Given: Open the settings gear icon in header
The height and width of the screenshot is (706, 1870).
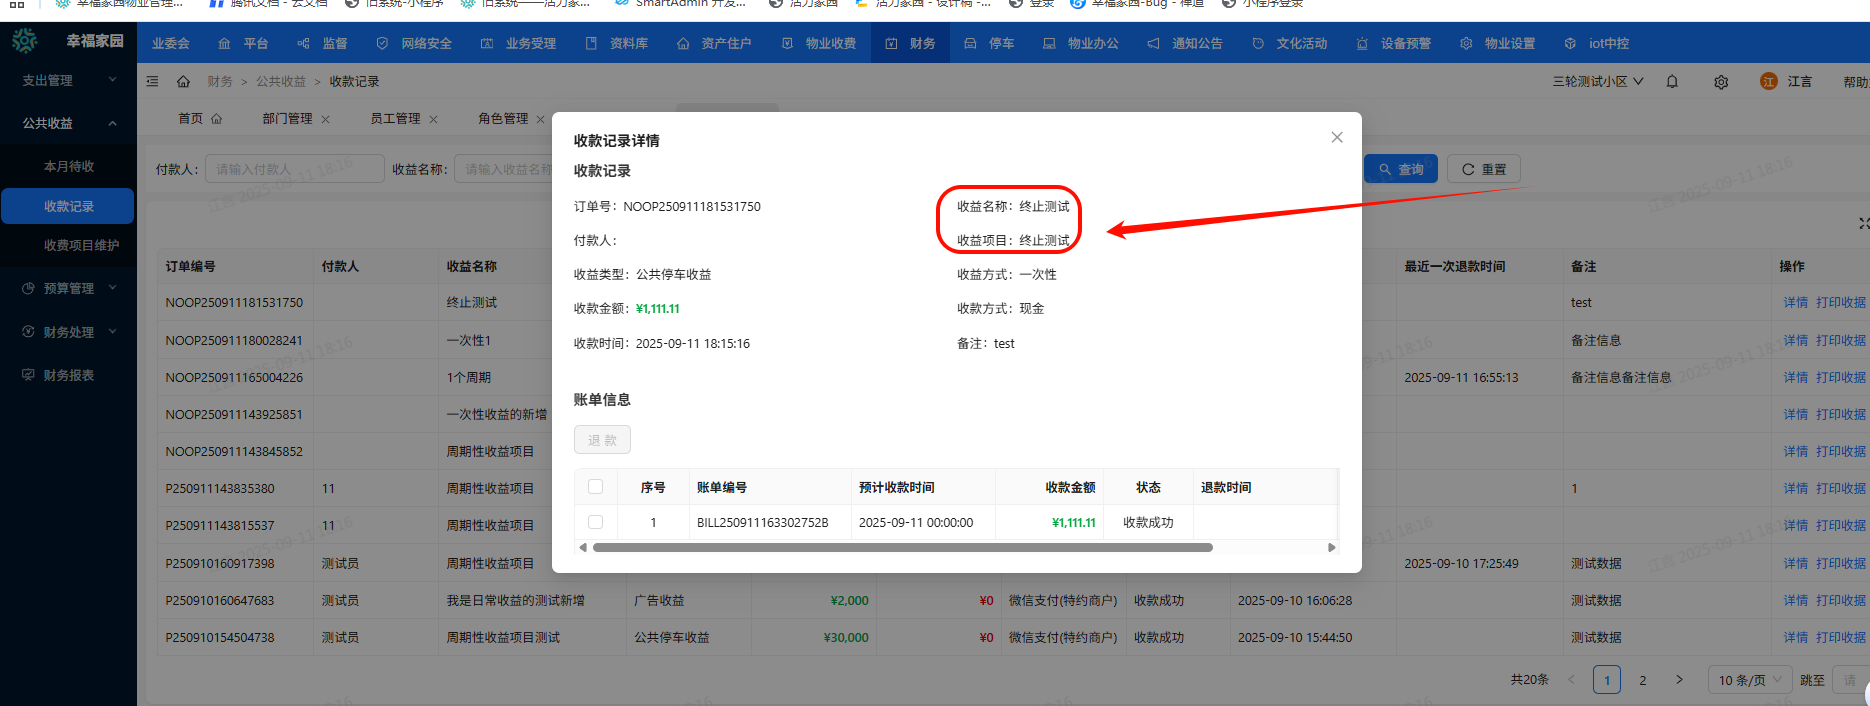Looking at the screenshot, I should pos(1721,82).
